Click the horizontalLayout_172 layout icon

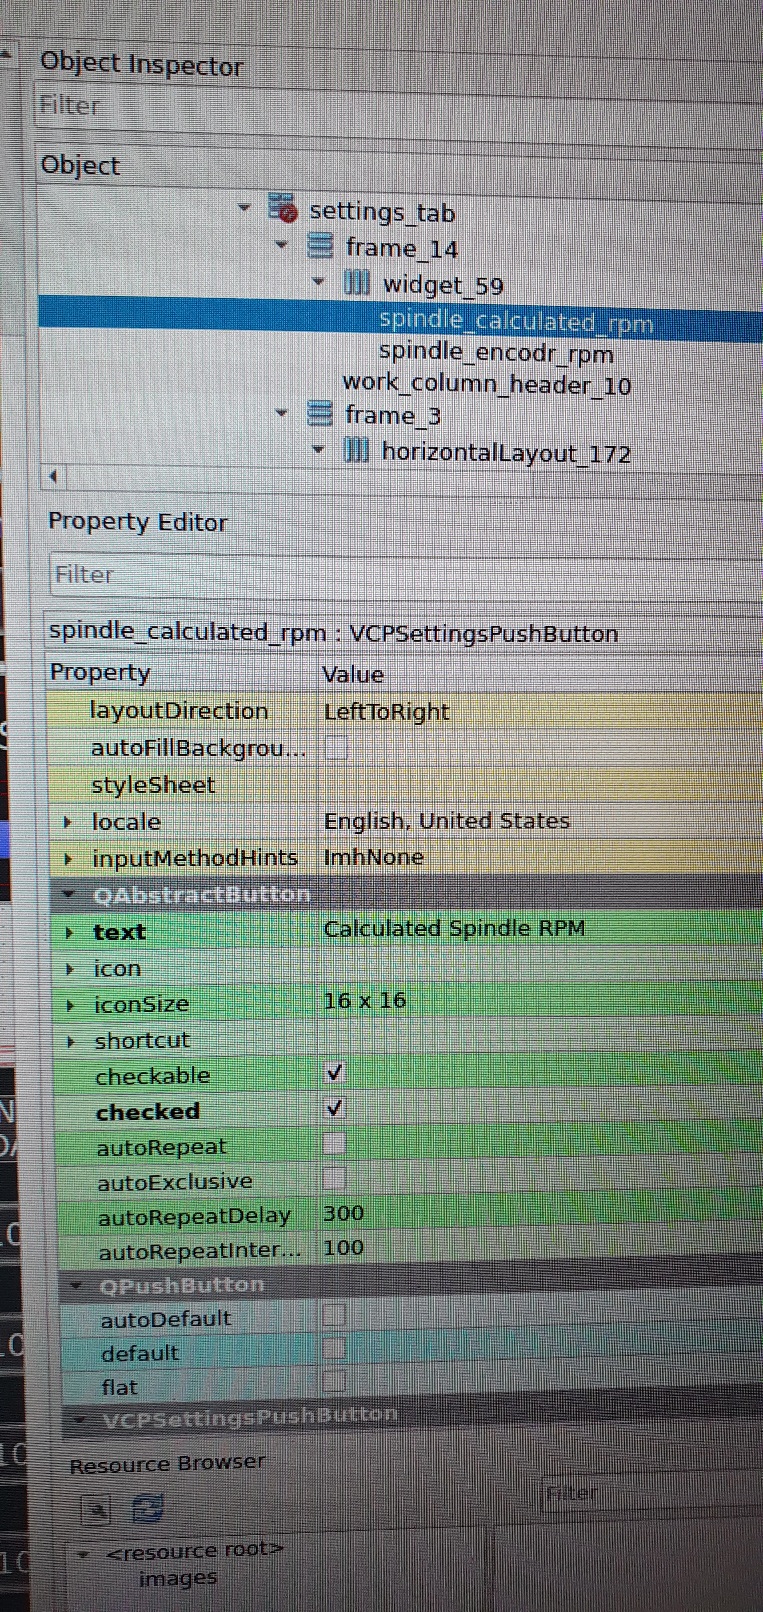pyautogui.click(x=356, y=450)
